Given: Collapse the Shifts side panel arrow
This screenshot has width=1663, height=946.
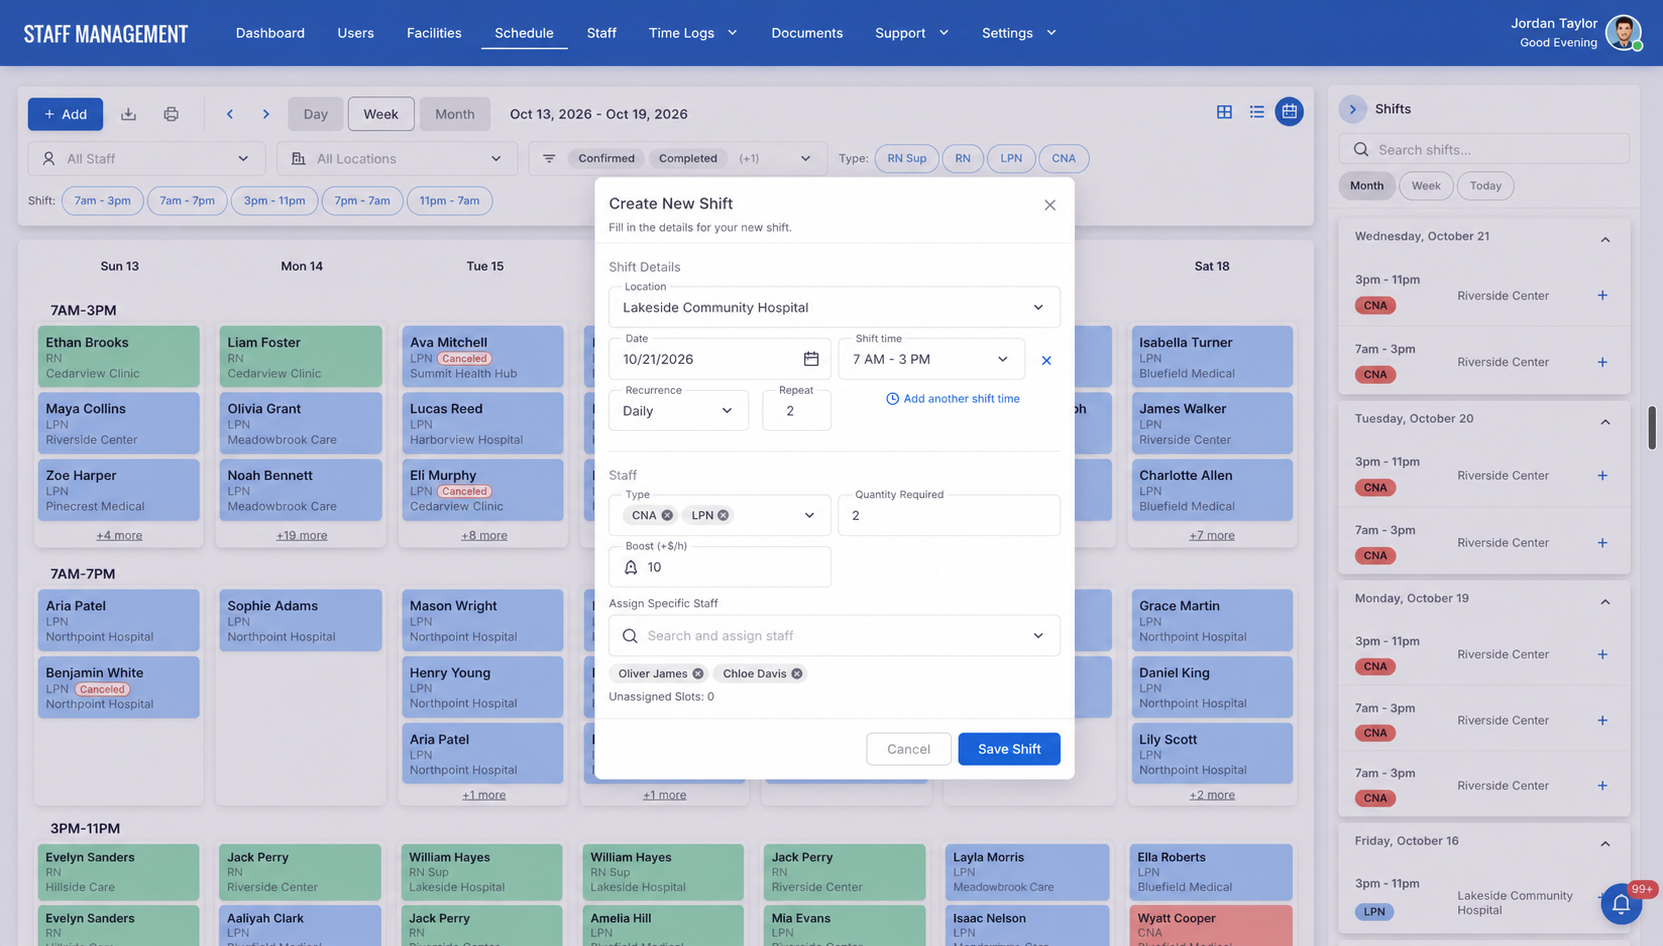Looking at the screenshot, I should click(x=1353, y=109).
